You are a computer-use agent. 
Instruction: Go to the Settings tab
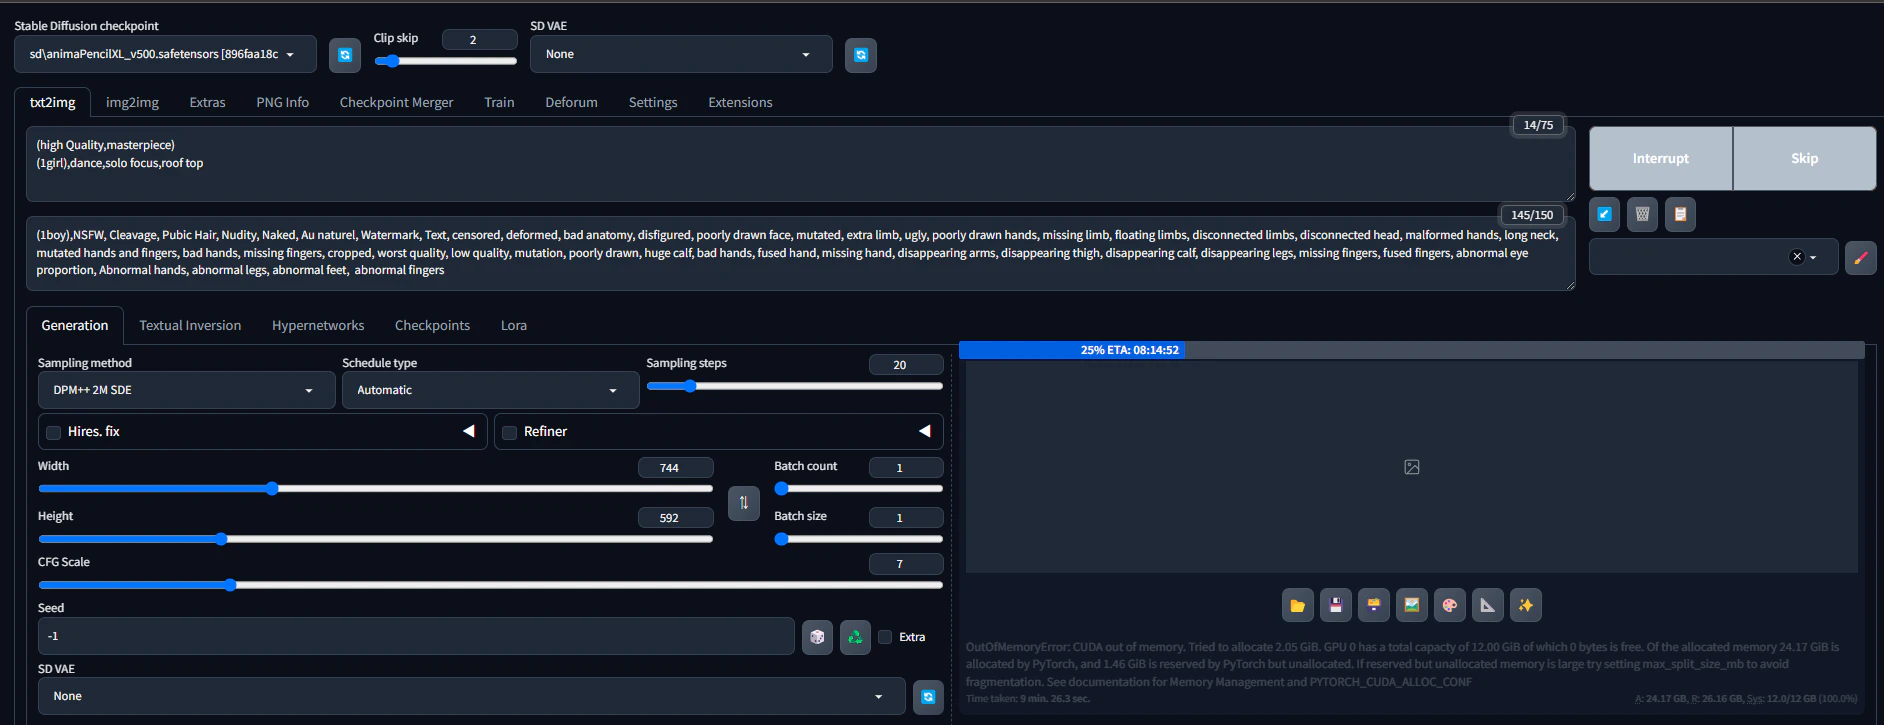[x=653, y=102]
